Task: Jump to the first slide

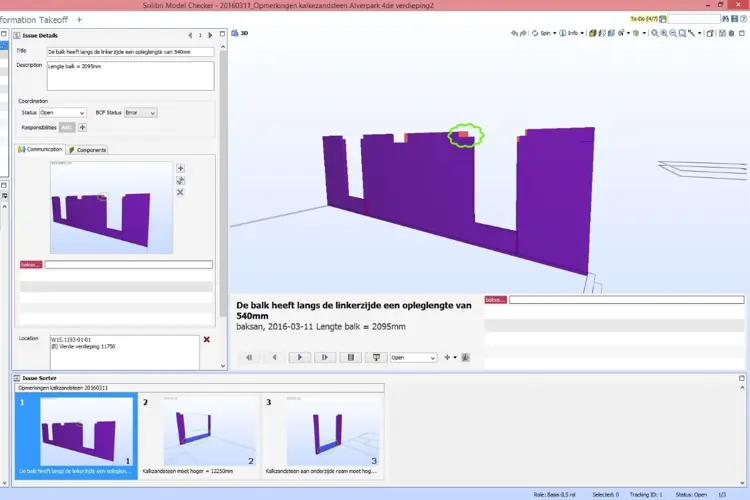Action: [x=249, y=357]
